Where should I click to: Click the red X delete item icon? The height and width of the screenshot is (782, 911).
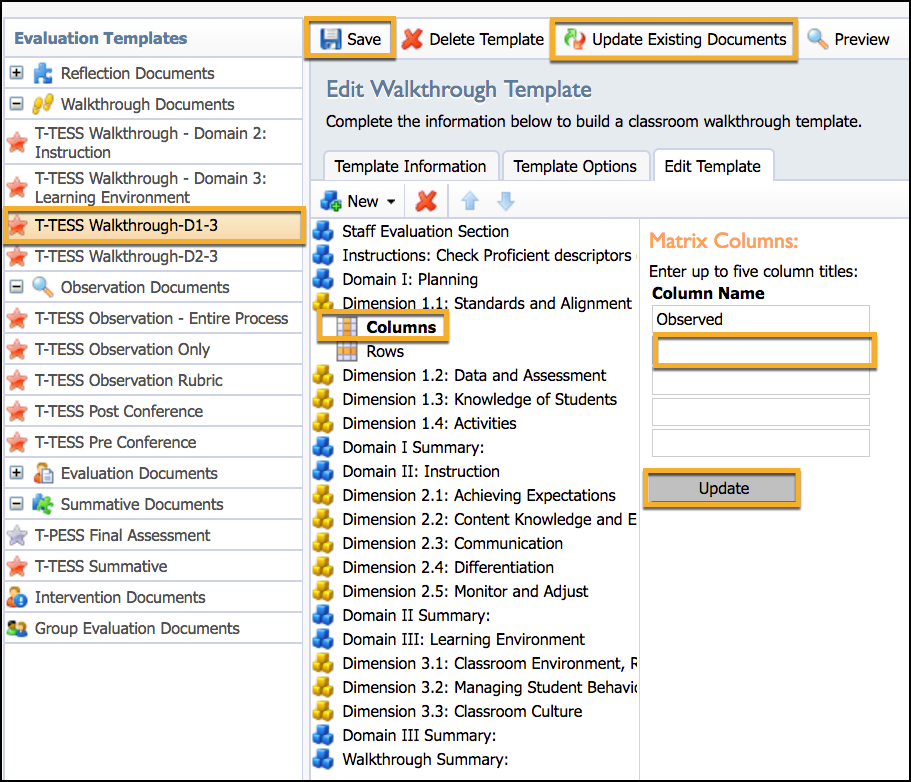pyautogui.click(x=426, y=201)
